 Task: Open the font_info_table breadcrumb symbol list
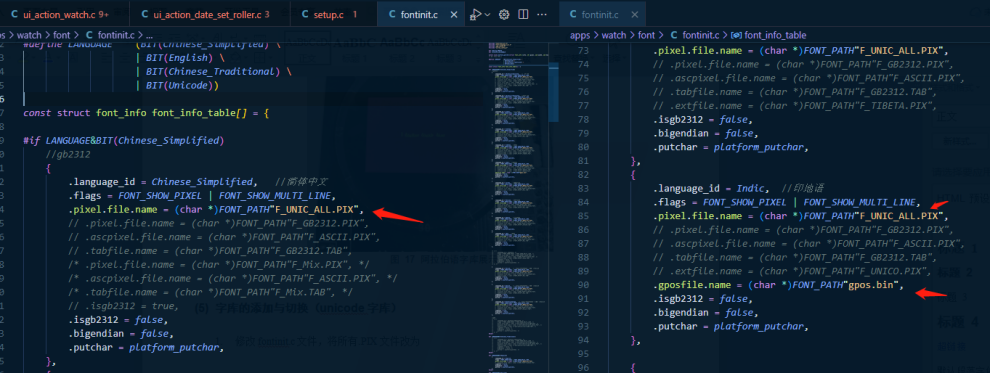click(x=775, y=35)
